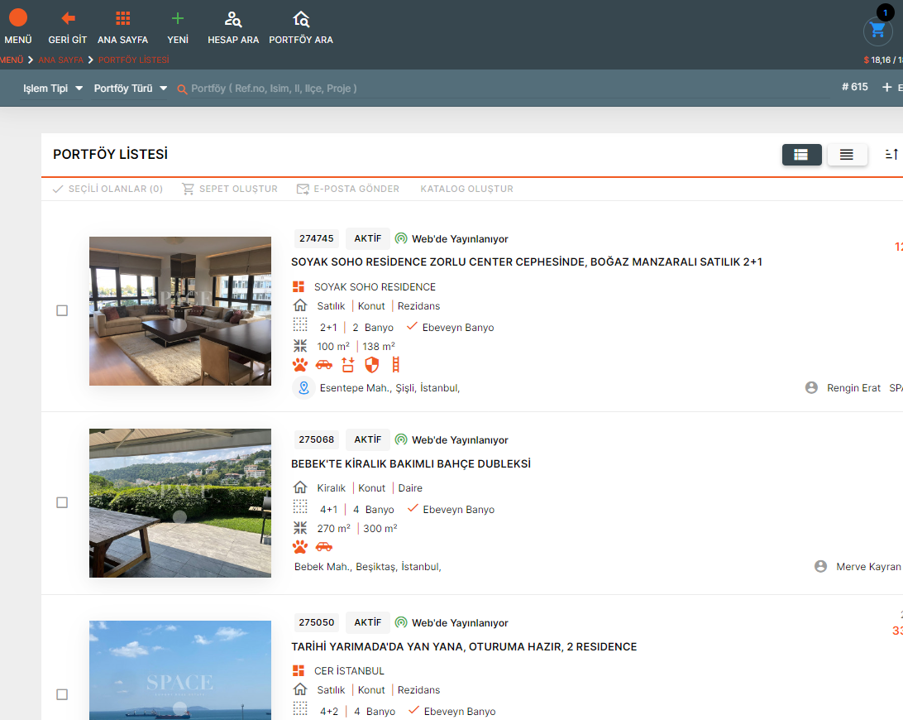Click Web'de Yayınlanıyor text on listing 275068
This screenshot has width=903, height=720.
pyautogui.click(x=460, y=440)
